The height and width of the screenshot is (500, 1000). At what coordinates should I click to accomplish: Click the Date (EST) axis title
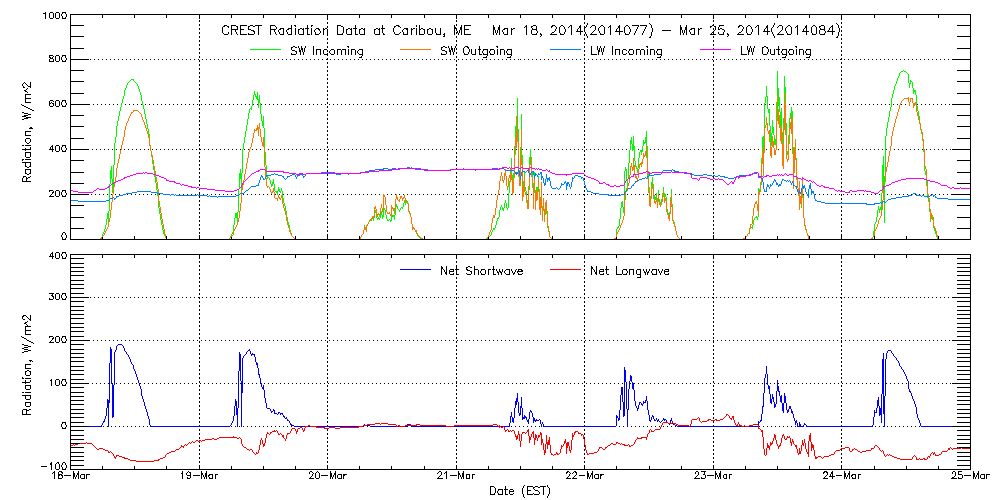tap(521, 491)
